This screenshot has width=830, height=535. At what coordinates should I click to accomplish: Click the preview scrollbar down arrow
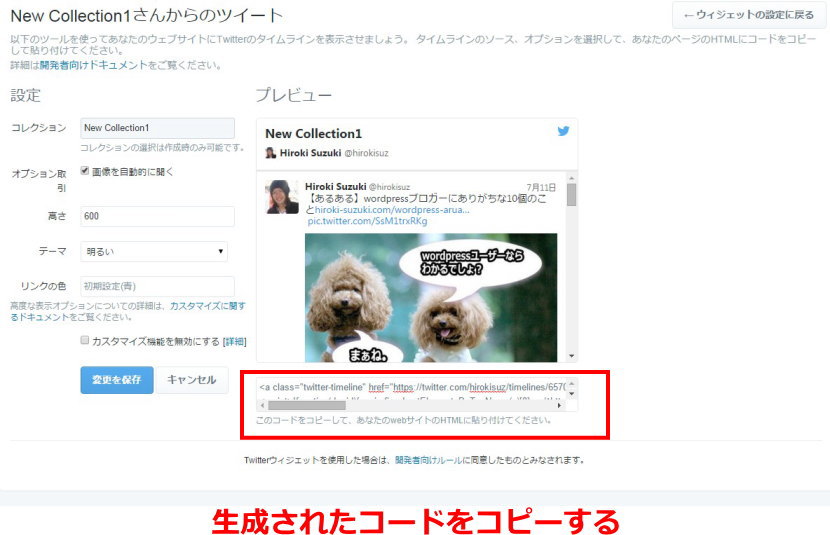572,356
